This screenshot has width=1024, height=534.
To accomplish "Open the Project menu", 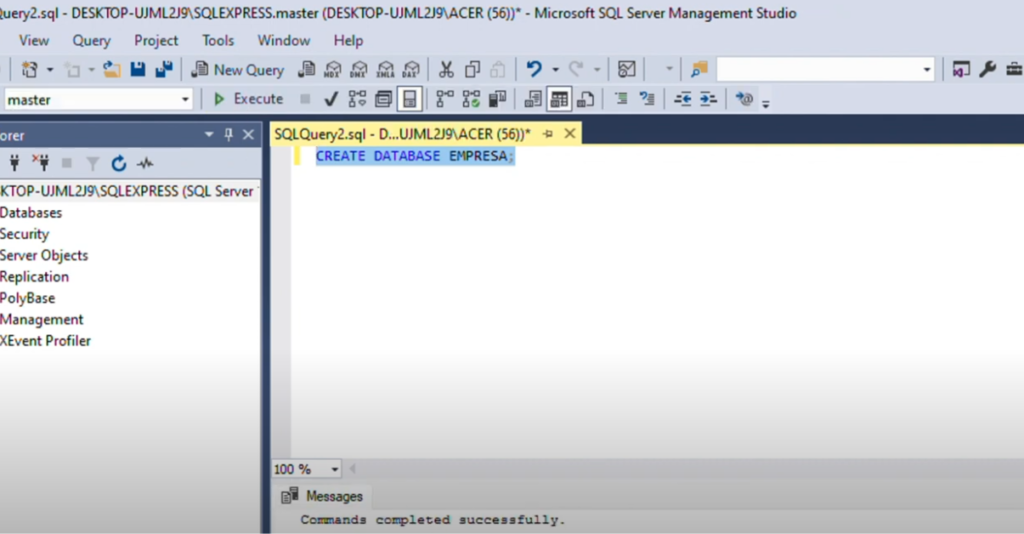I will (156, 40).
